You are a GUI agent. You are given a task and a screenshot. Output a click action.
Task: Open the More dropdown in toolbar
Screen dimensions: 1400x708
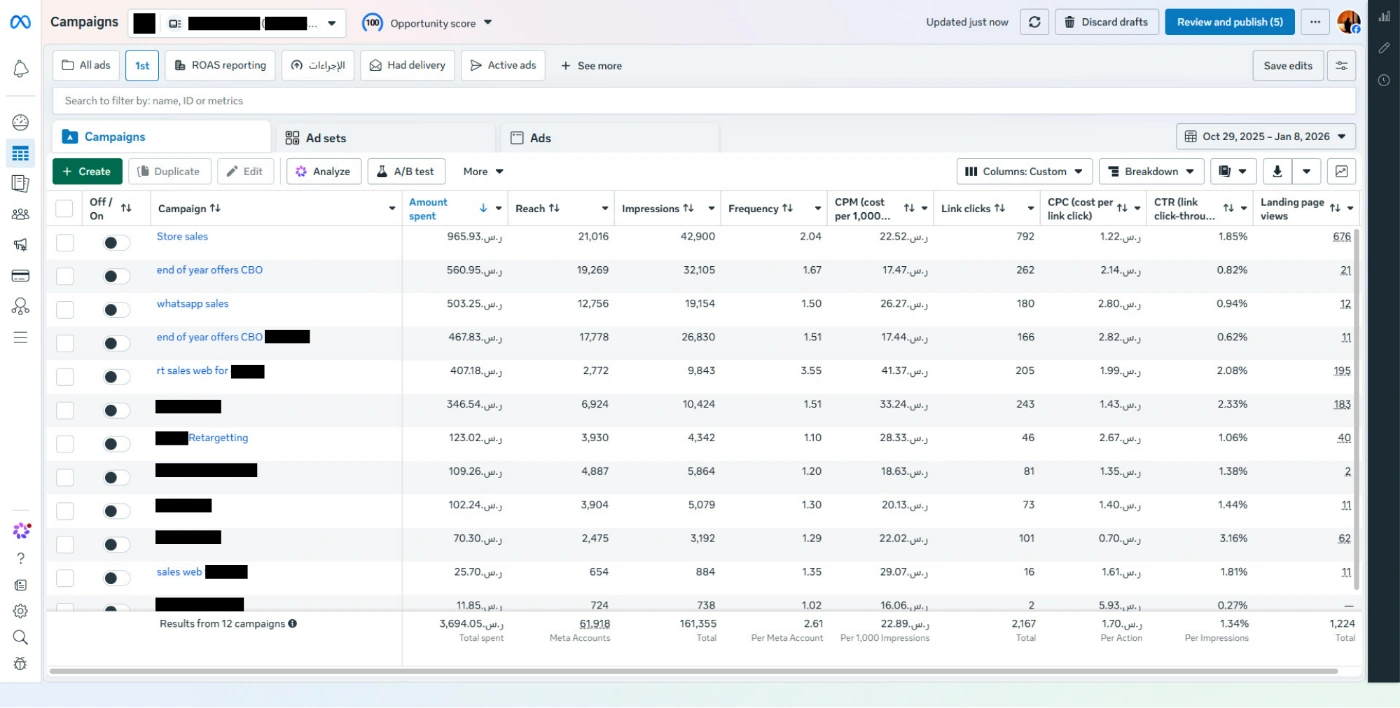coord(483,171)
